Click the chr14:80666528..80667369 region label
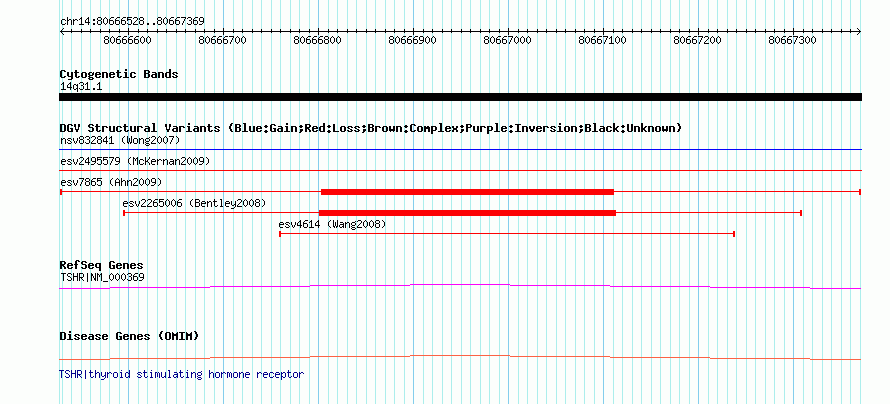The image size is (890, 404). (132, 21)
